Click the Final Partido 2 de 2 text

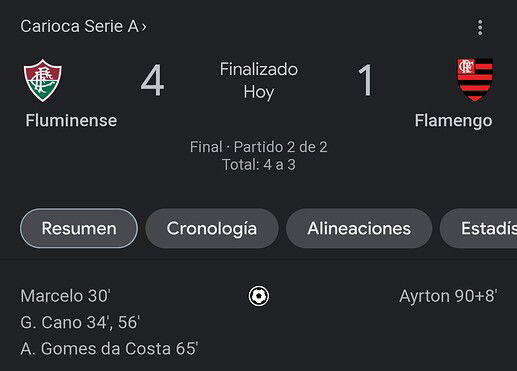coord(259,147)
